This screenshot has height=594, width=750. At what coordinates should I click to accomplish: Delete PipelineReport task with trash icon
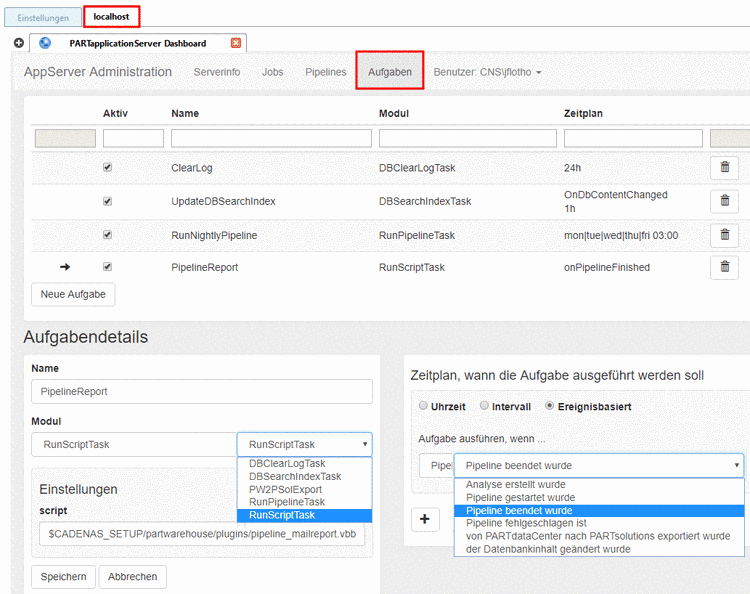coord(724,267)
